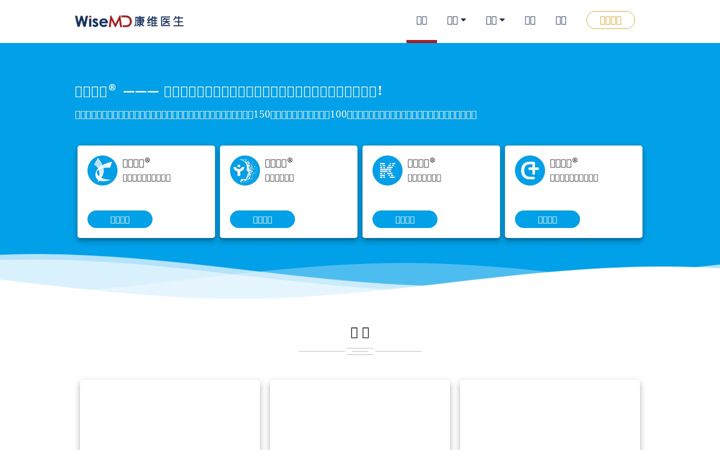The image size is (720, 450).
Task: Open nav item beside the gold outlined button
Action: pos(561,20)
